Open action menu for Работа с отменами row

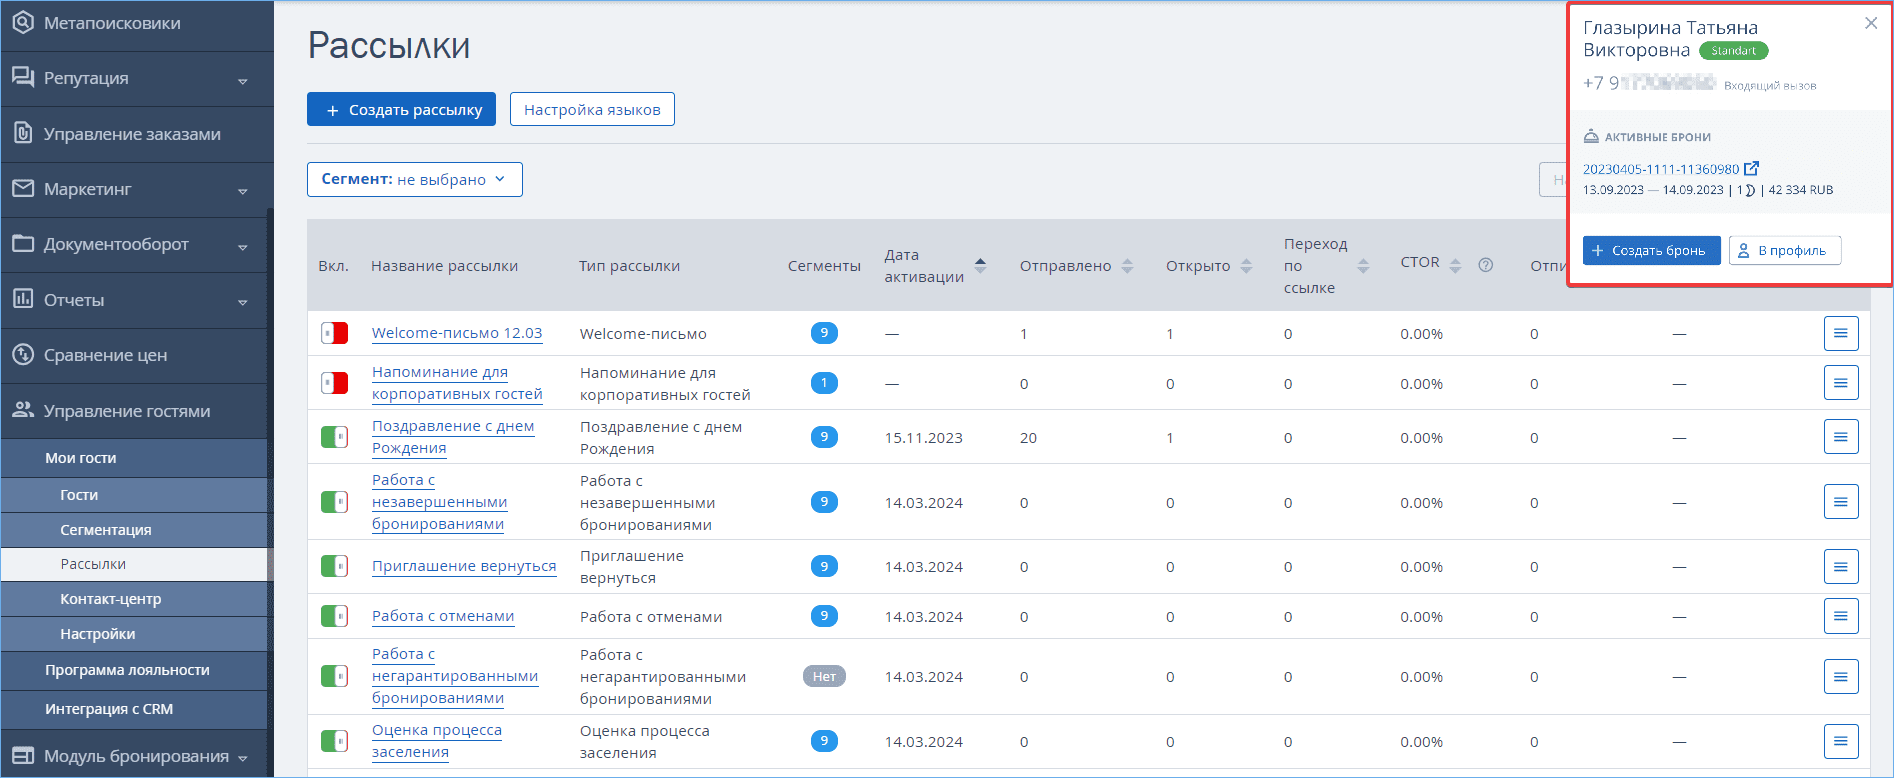coord(1841,616)
